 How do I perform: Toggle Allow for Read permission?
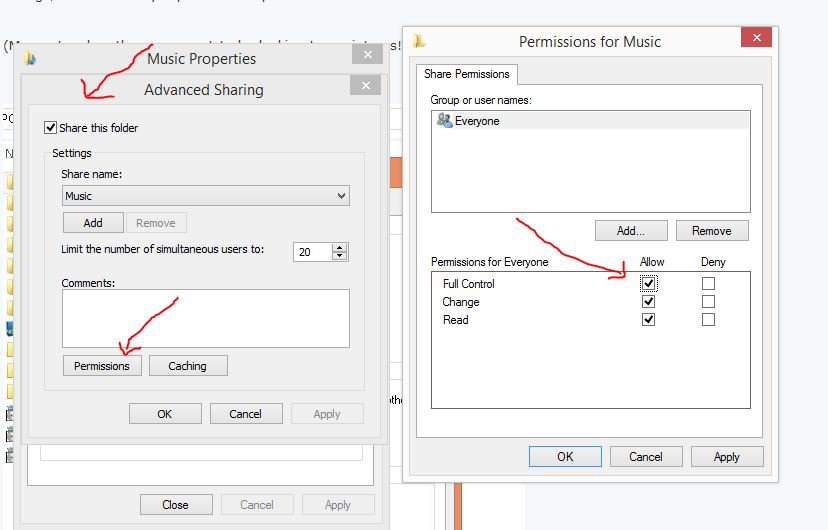coord(649,320)
